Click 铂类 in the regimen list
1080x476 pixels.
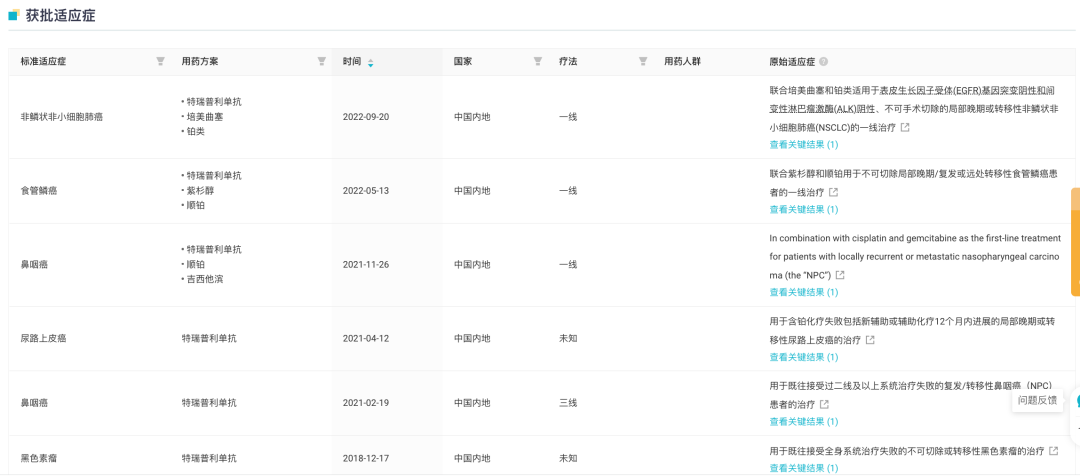[x=196, y=132]
